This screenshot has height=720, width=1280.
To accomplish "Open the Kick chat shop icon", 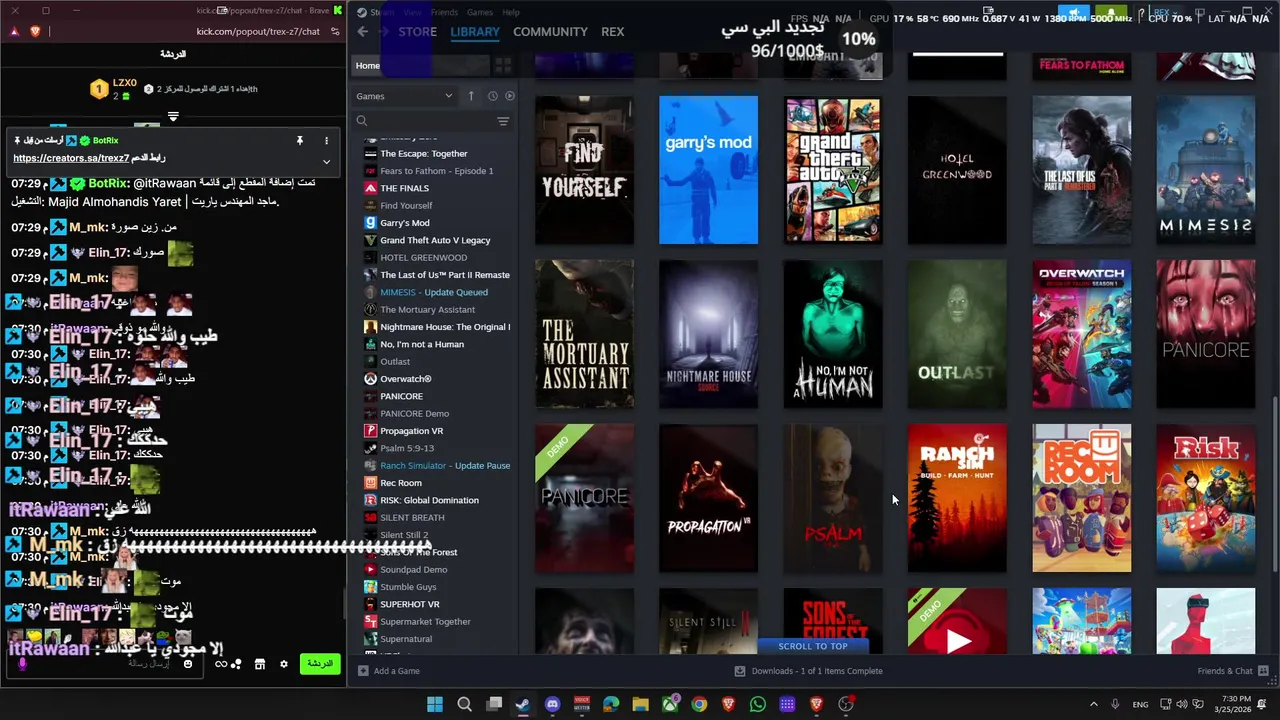I will coord(259,664).
